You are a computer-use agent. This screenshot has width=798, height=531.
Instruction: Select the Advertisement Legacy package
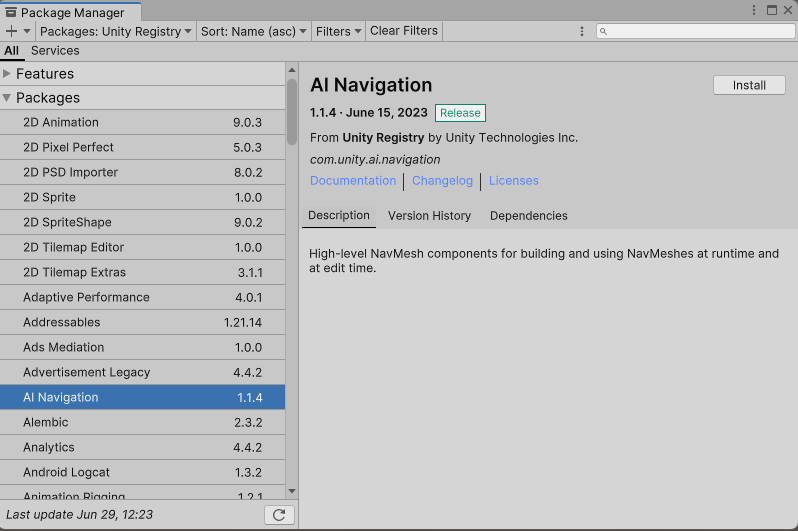pyautogui.click(x=142, y=372)
